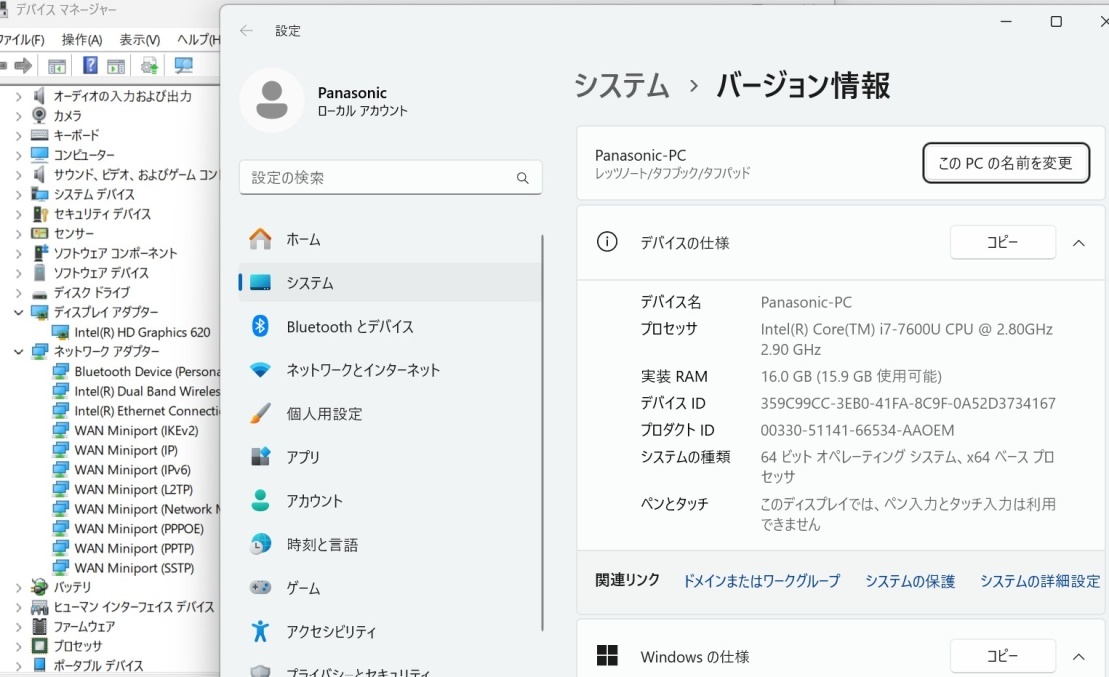Click the ディスク ドライブ icon
The image size is (1109, 677).
pyautogui.click(x=40, y=293)
